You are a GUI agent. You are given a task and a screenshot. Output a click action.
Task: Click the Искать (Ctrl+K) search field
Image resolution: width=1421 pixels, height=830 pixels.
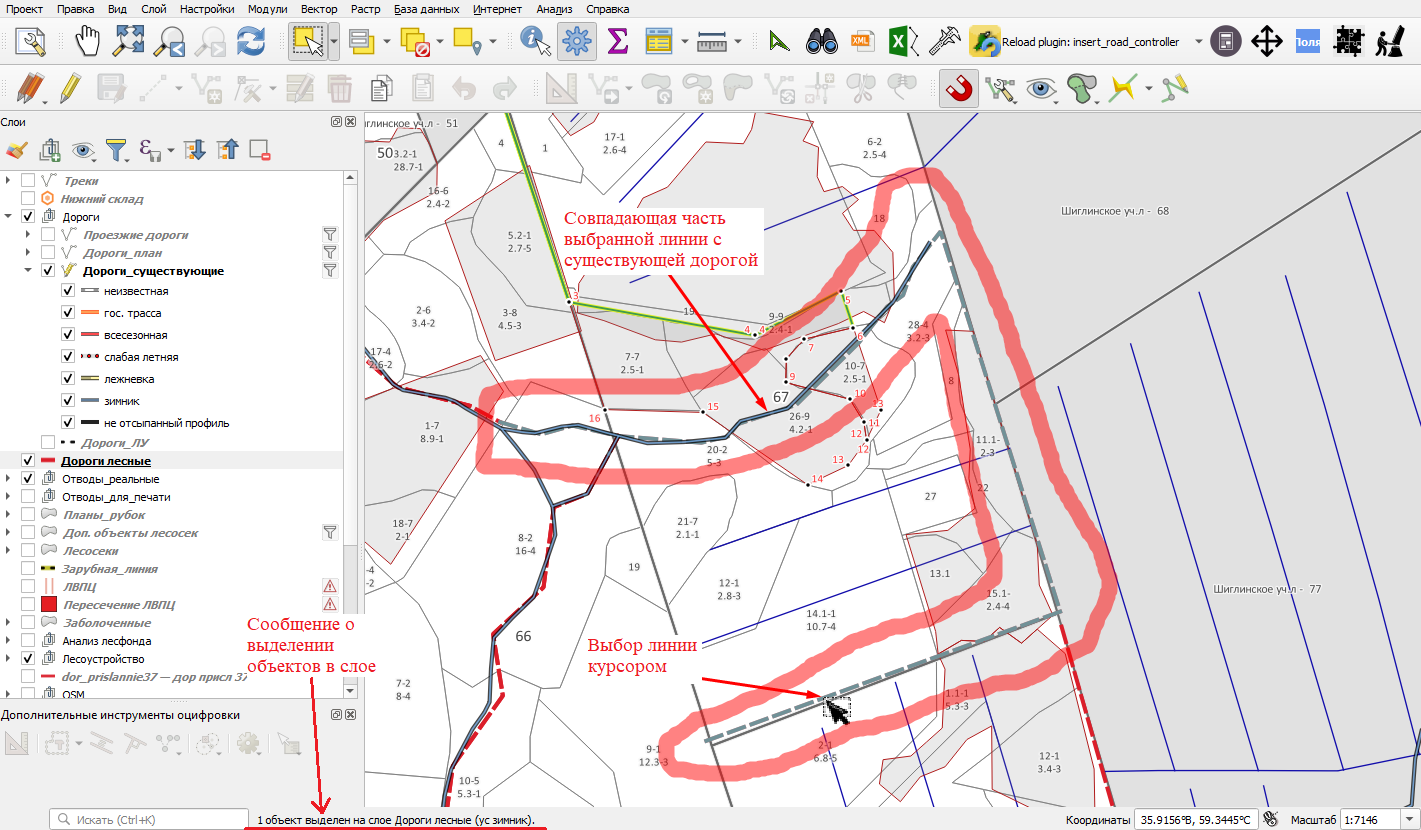pyautogui.click(x=148, y=820)
